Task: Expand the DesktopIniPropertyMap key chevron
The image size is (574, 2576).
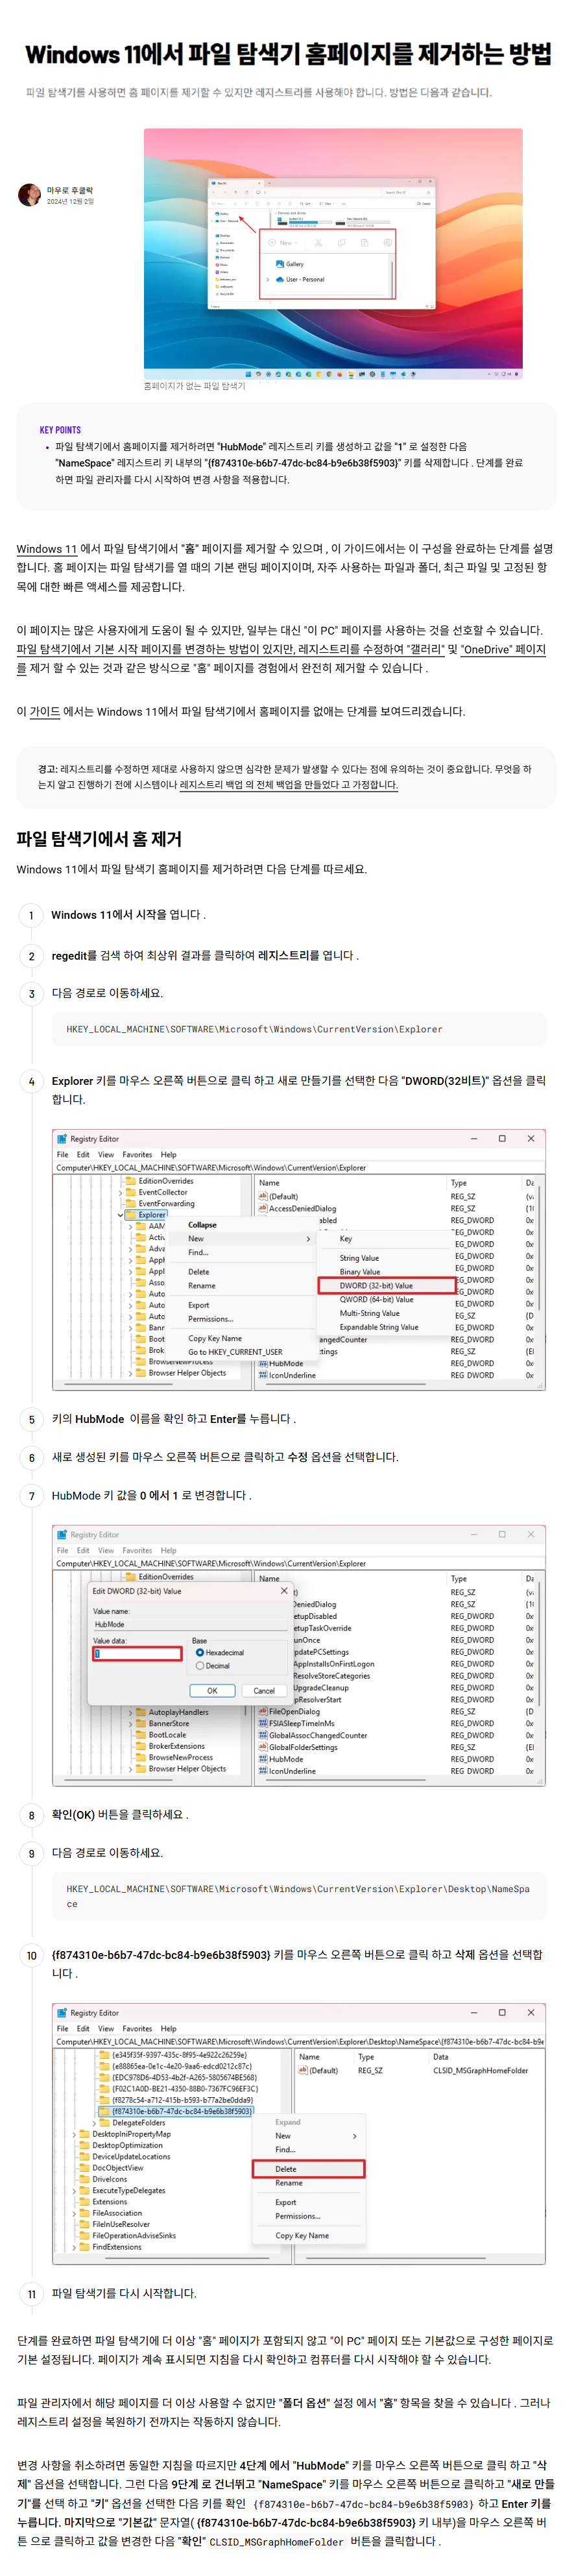Action: pyautogui.click(x=75, y=2134)
